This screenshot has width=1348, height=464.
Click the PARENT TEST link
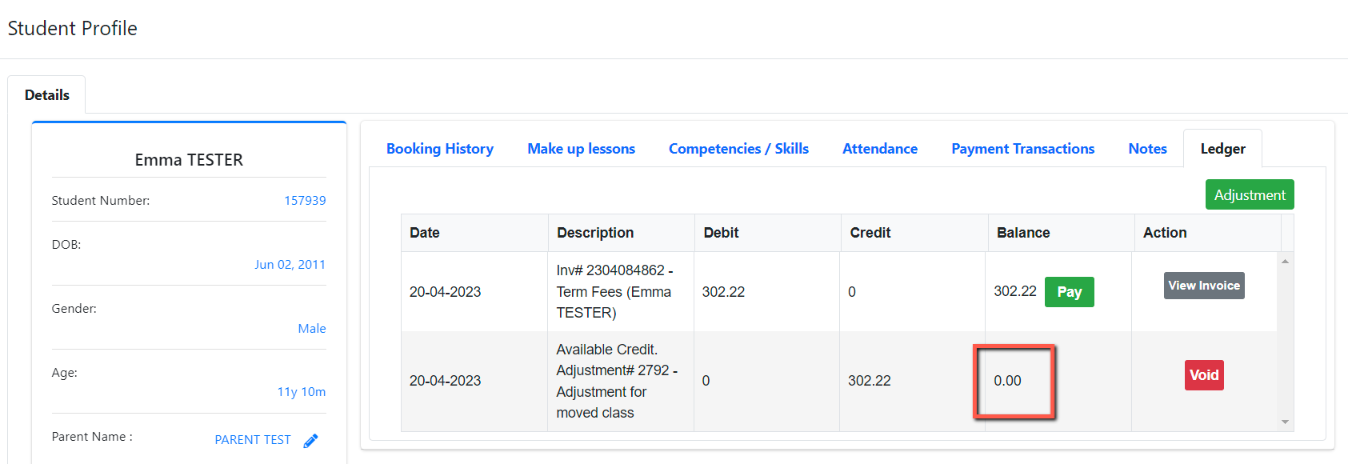click(x=253, y=440)
